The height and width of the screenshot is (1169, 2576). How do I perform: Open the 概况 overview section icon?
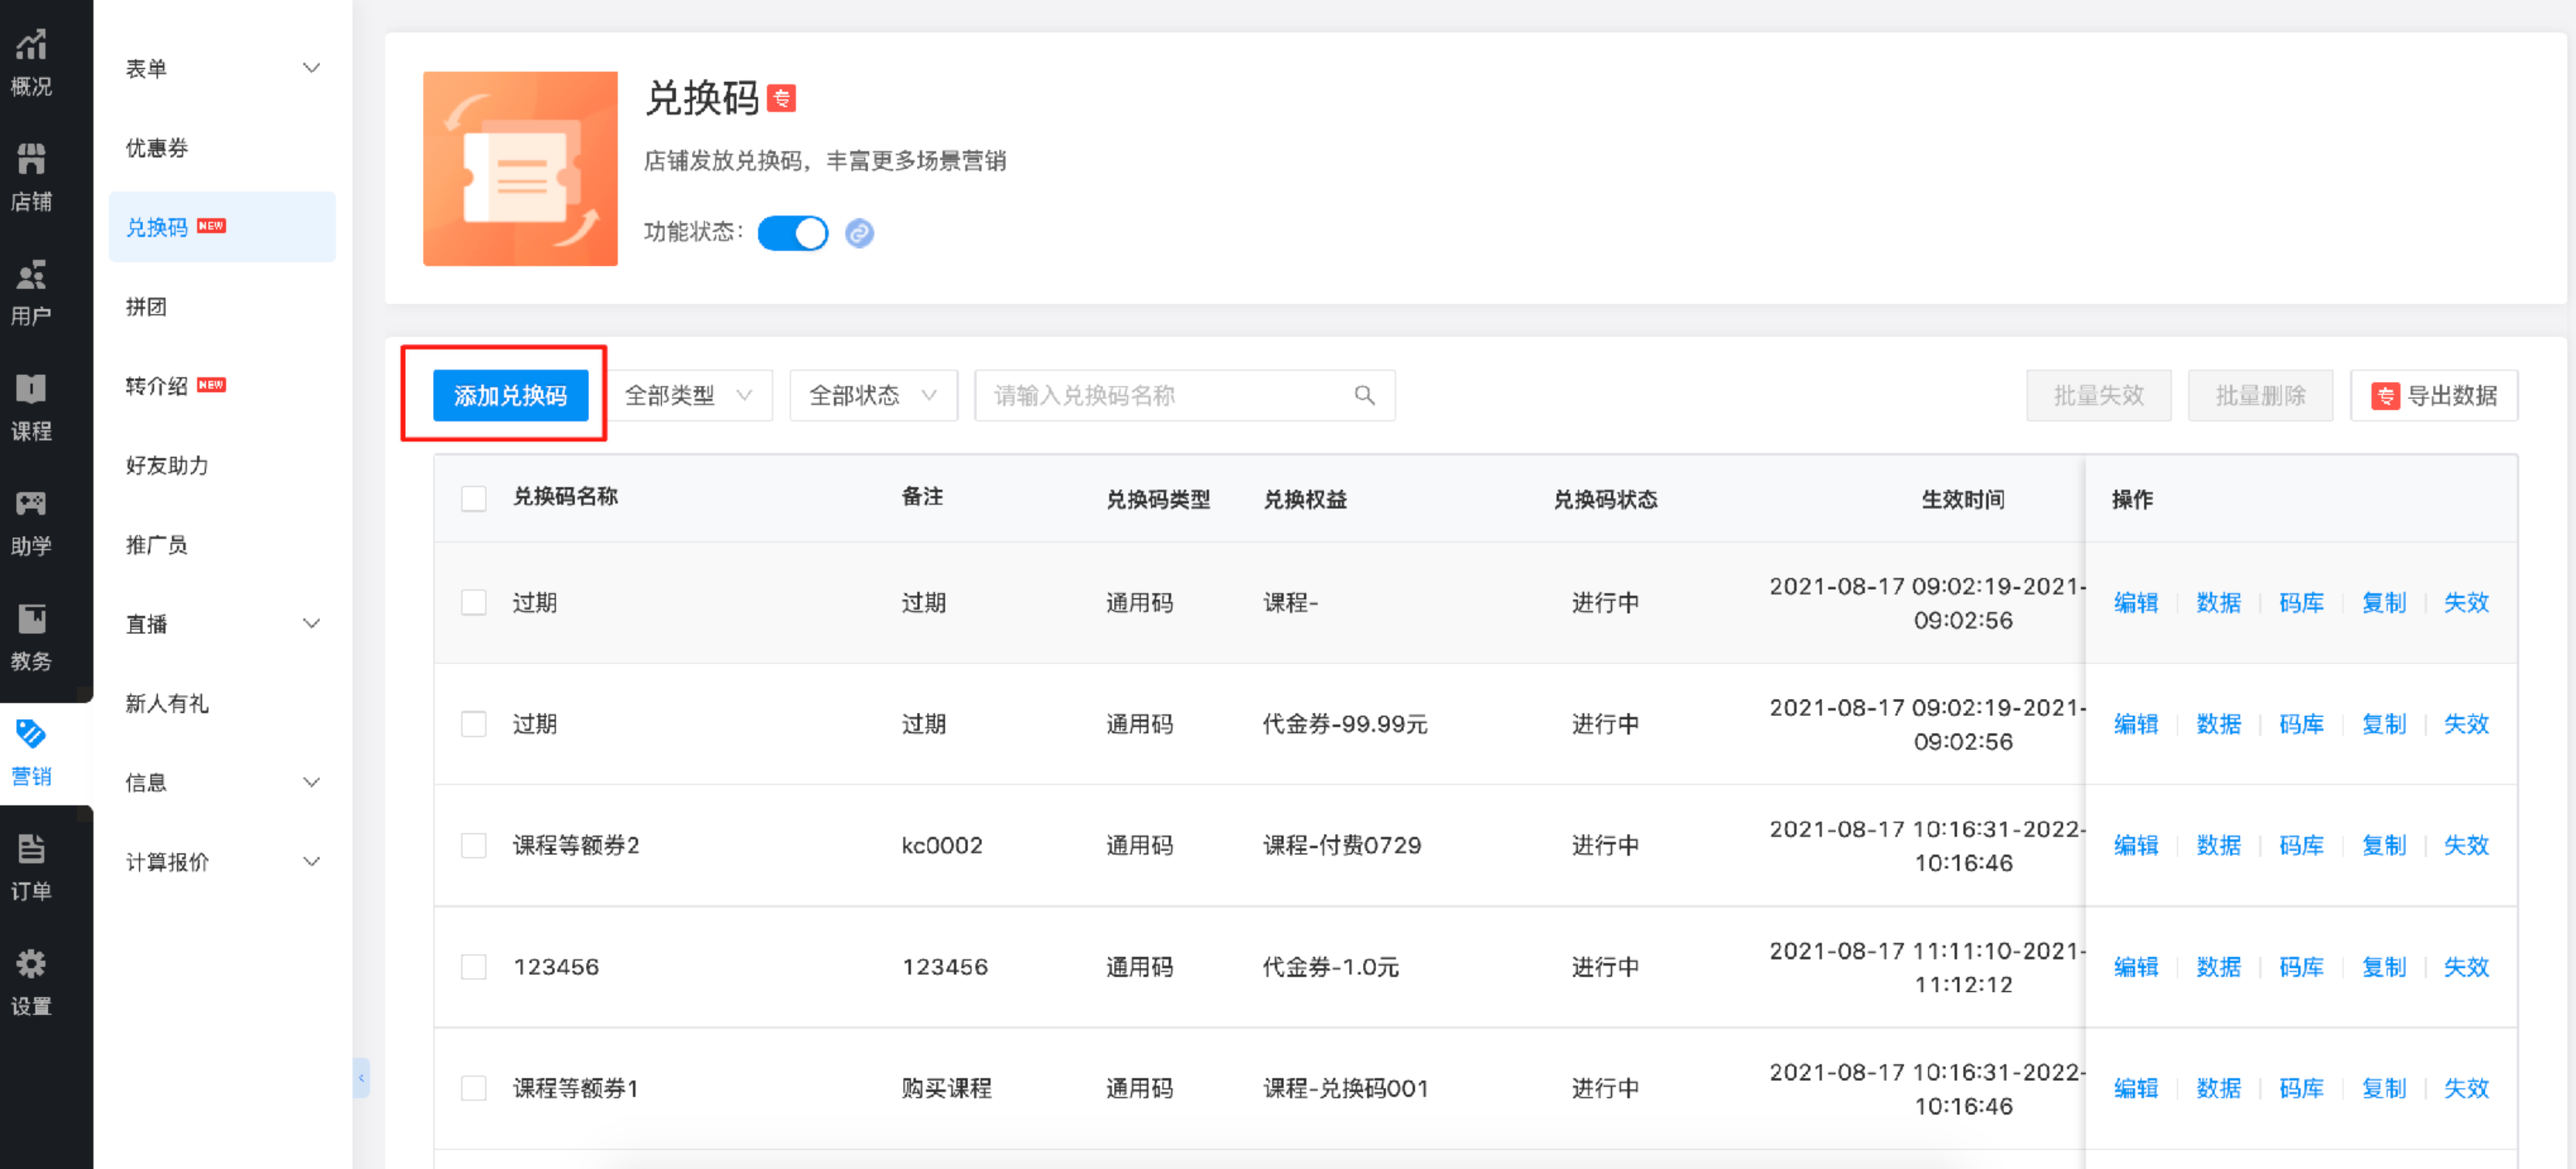31,45
